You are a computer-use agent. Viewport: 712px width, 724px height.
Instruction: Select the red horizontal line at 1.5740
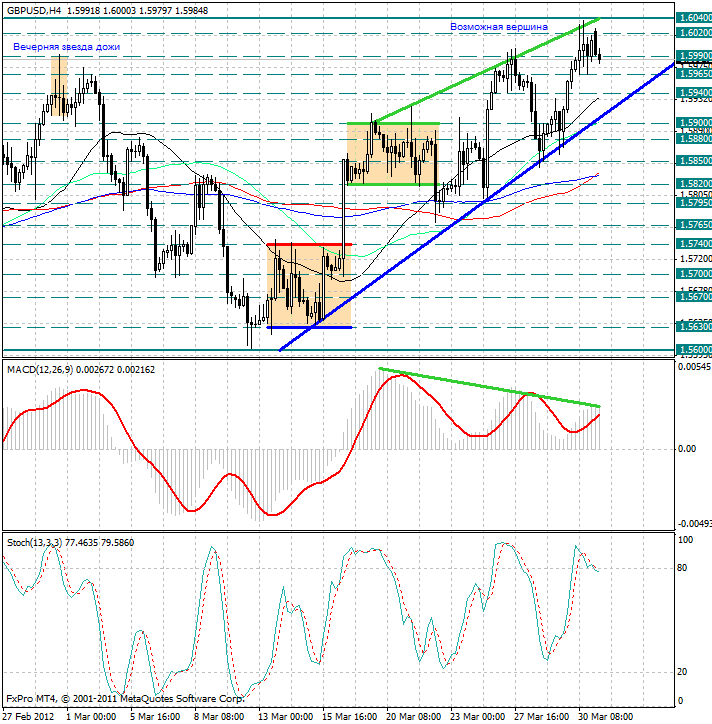pos(309,244)
